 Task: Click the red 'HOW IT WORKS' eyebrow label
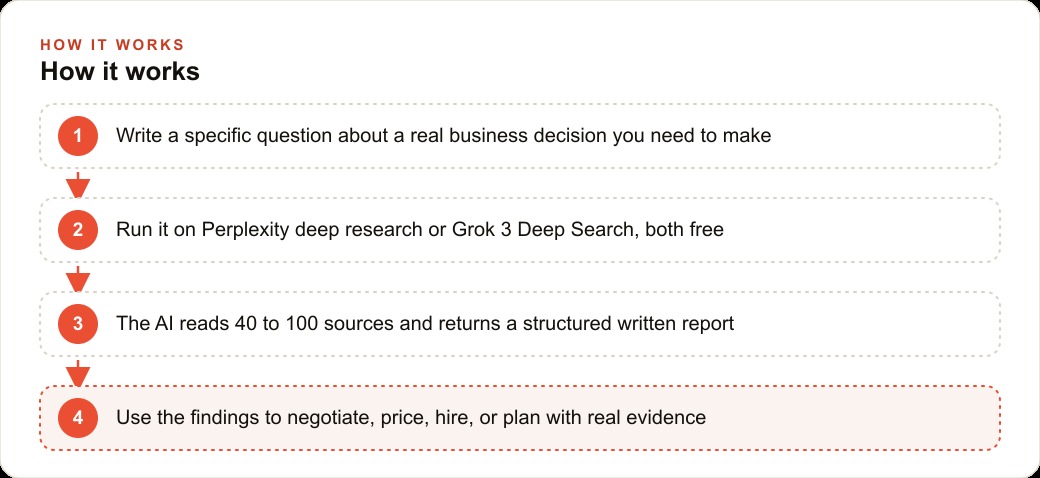[x=112, y=45]
